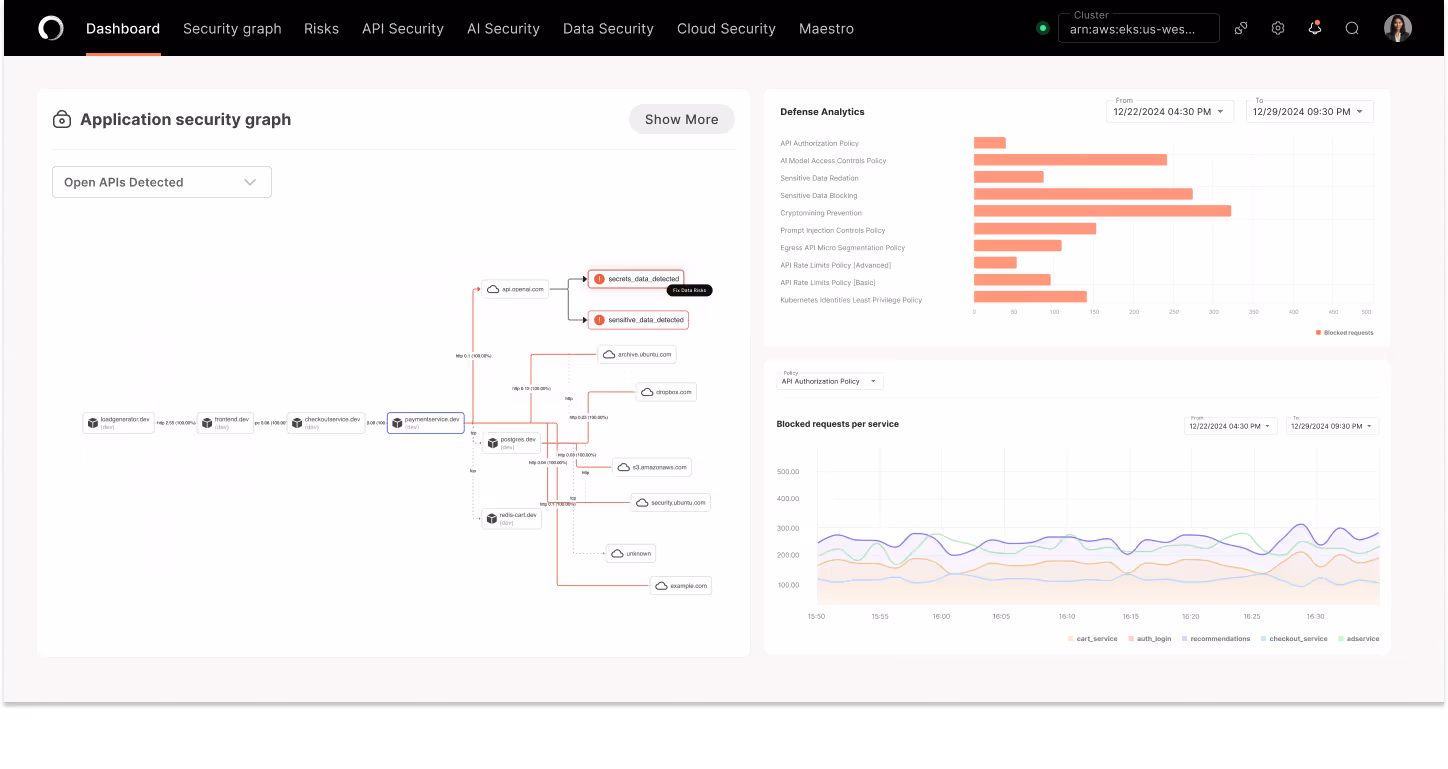This screenshot has width=1448, height=769.
Task: Open the Cloud Security tab
Action: [726, 29]
